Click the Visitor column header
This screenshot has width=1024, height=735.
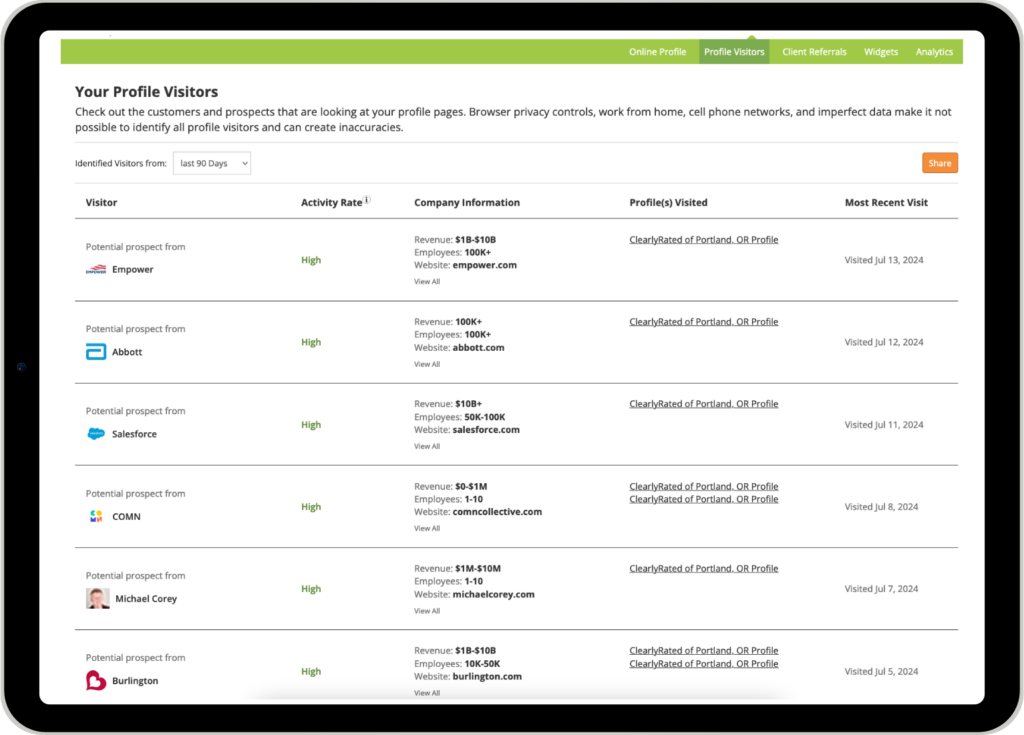(101, 203)
